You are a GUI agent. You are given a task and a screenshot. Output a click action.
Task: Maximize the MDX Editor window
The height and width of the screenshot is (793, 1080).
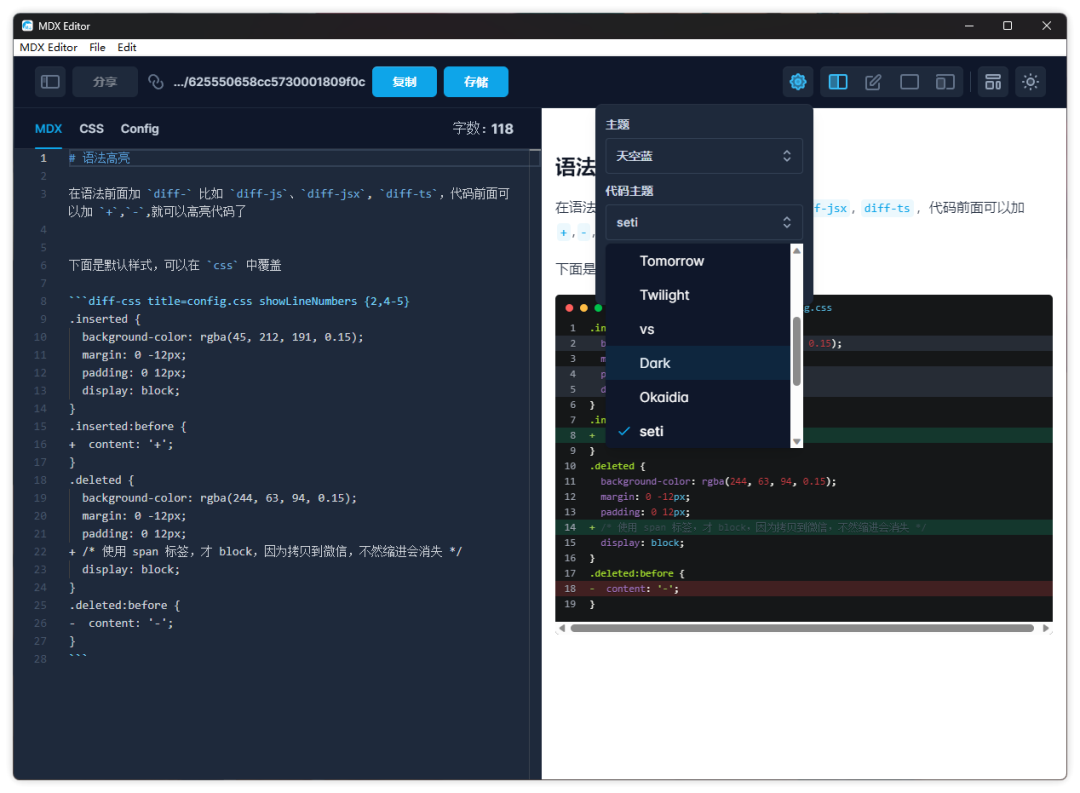pyautogui.click(x=1007, y=25)
